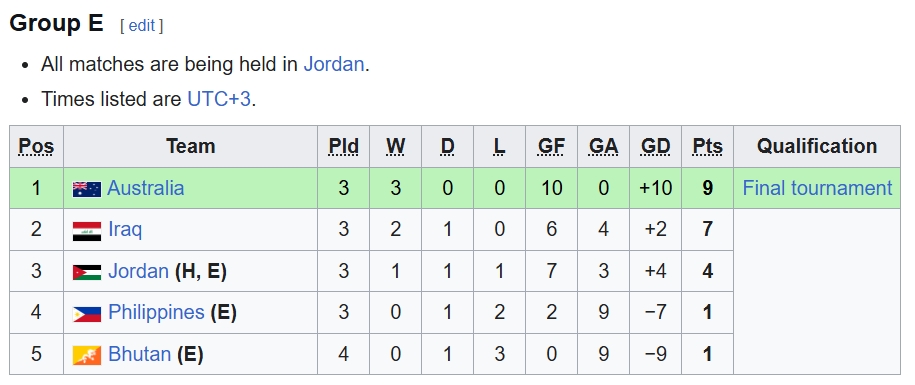Click the GF column header abbreviation
This screenshot has height=385, width=915.
tap(551, 146)
